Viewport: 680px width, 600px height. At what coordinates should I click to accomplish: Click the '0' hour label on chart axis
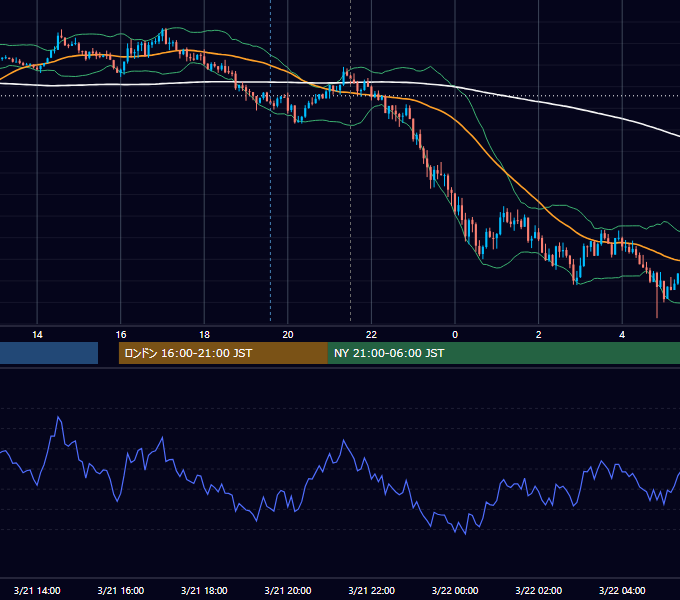pos(455,335)
